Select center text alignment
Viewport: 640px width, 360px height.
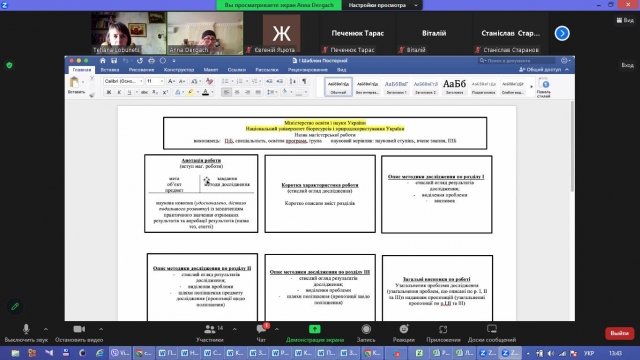[x=237, y=93]
